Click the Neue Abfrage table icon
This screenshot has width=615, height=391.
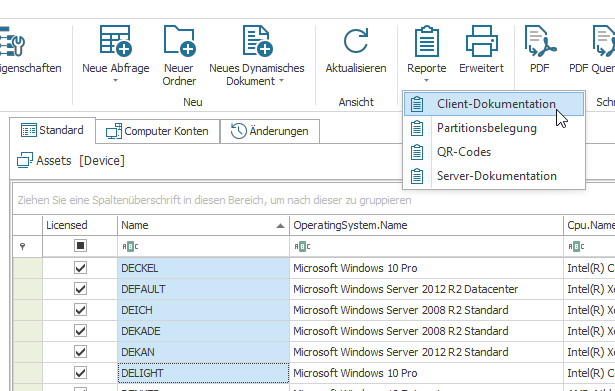115,41
